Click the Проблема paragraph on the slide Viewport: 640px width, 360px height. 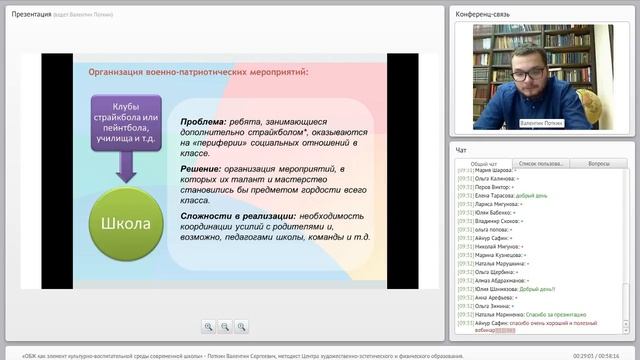(274, 138)
